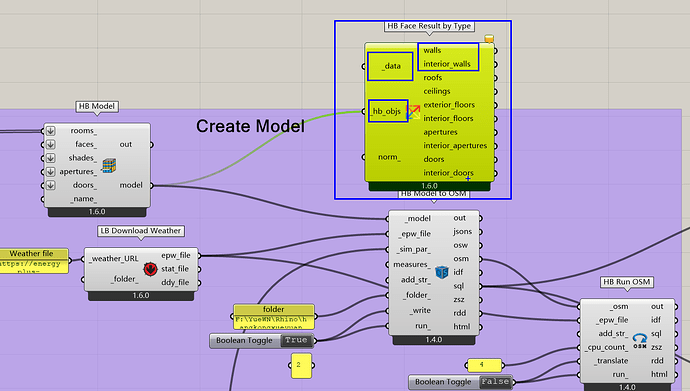Select the yellow panel with value 4
Screen dimensions: 690x391
point(484,365)
